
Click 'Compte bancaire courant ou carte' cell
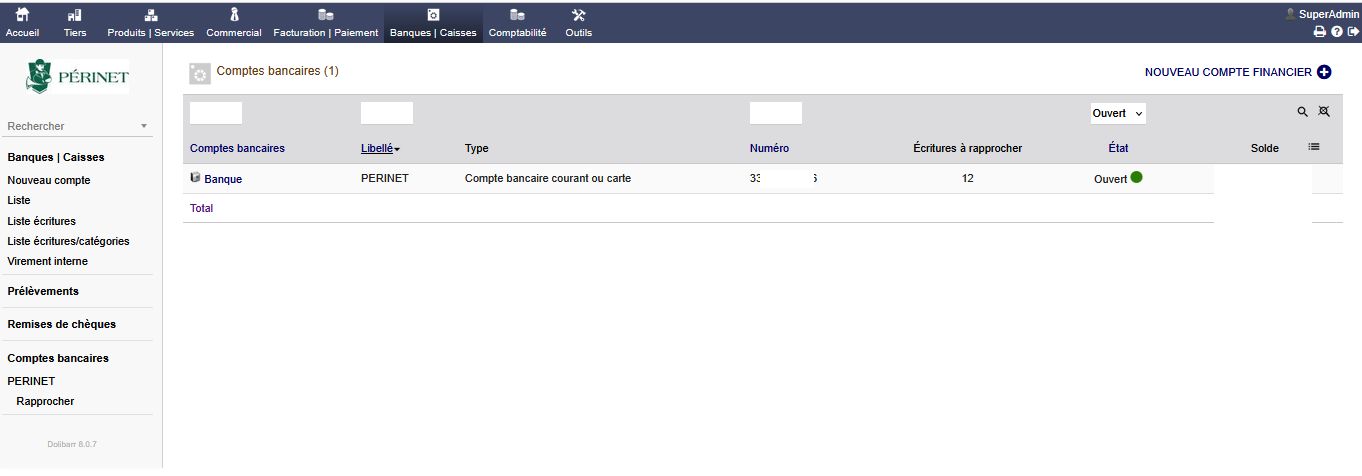pyautogui.click(x=548, y=178)
